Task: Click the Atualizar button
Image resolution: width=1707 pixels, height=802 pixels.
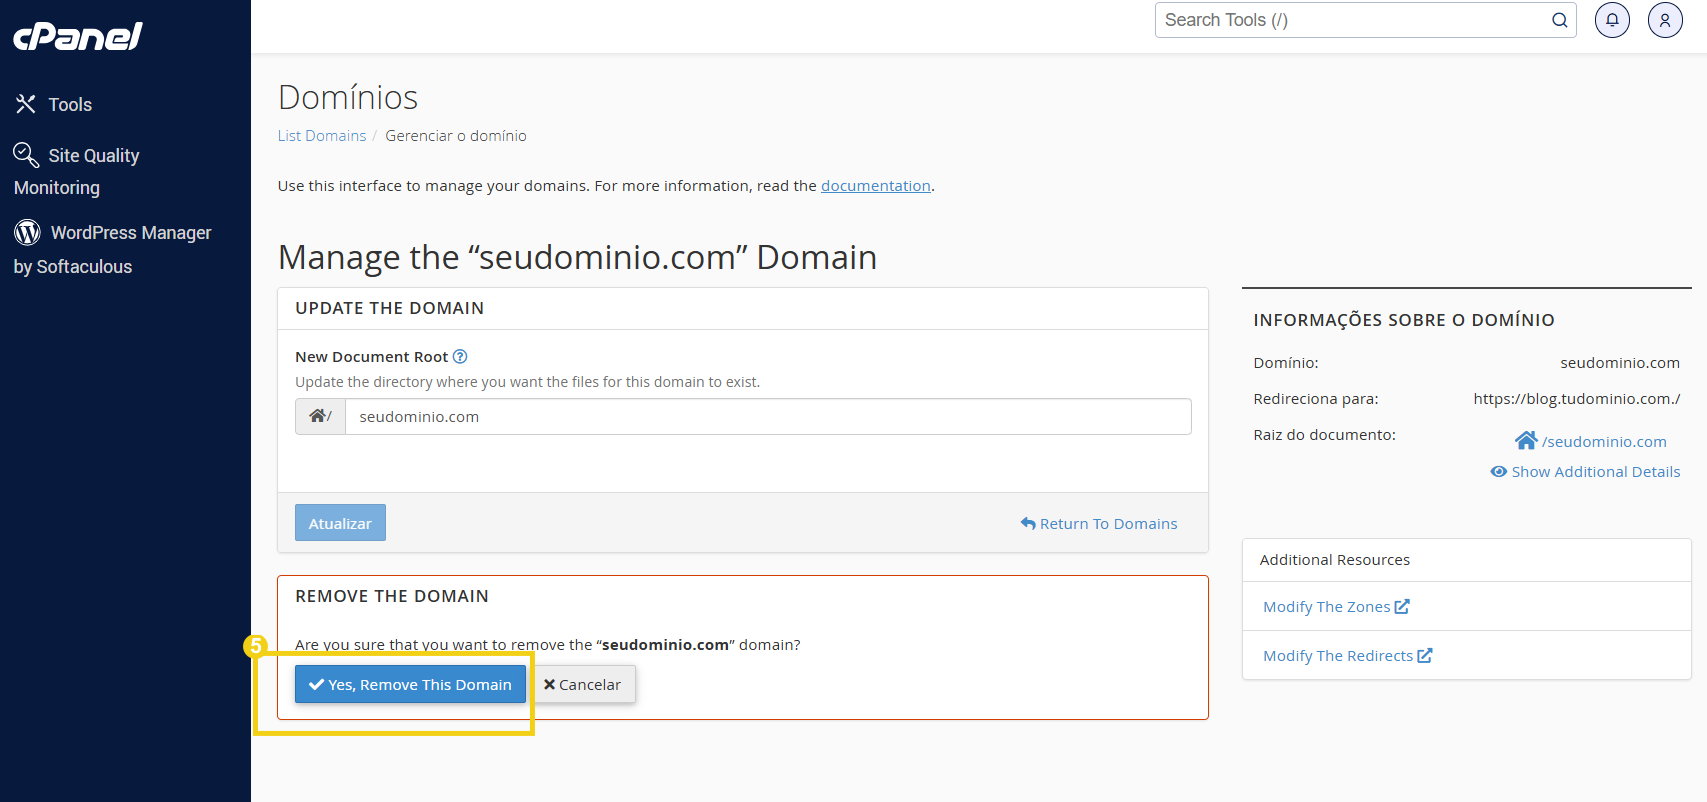Action: (340, 523)
